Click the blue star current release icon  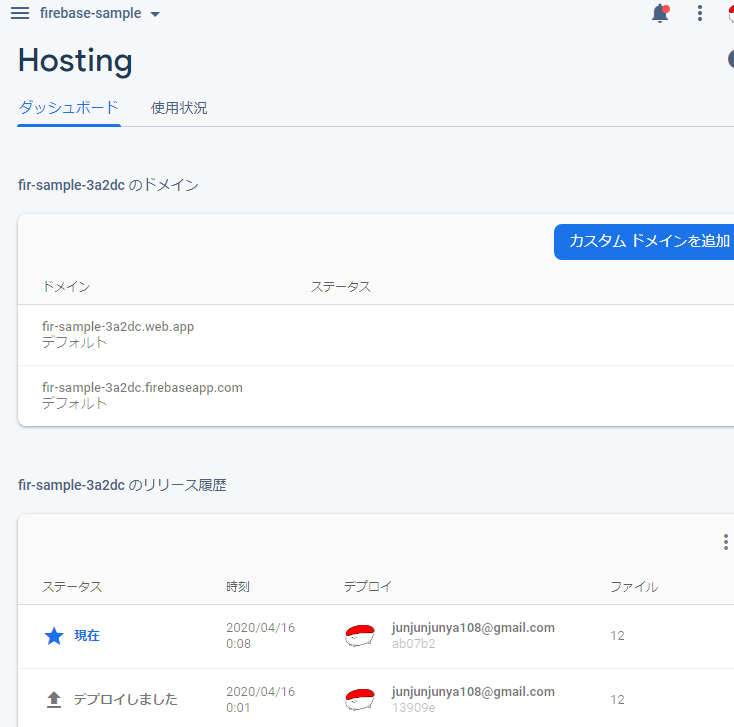(x=54, y=636)
